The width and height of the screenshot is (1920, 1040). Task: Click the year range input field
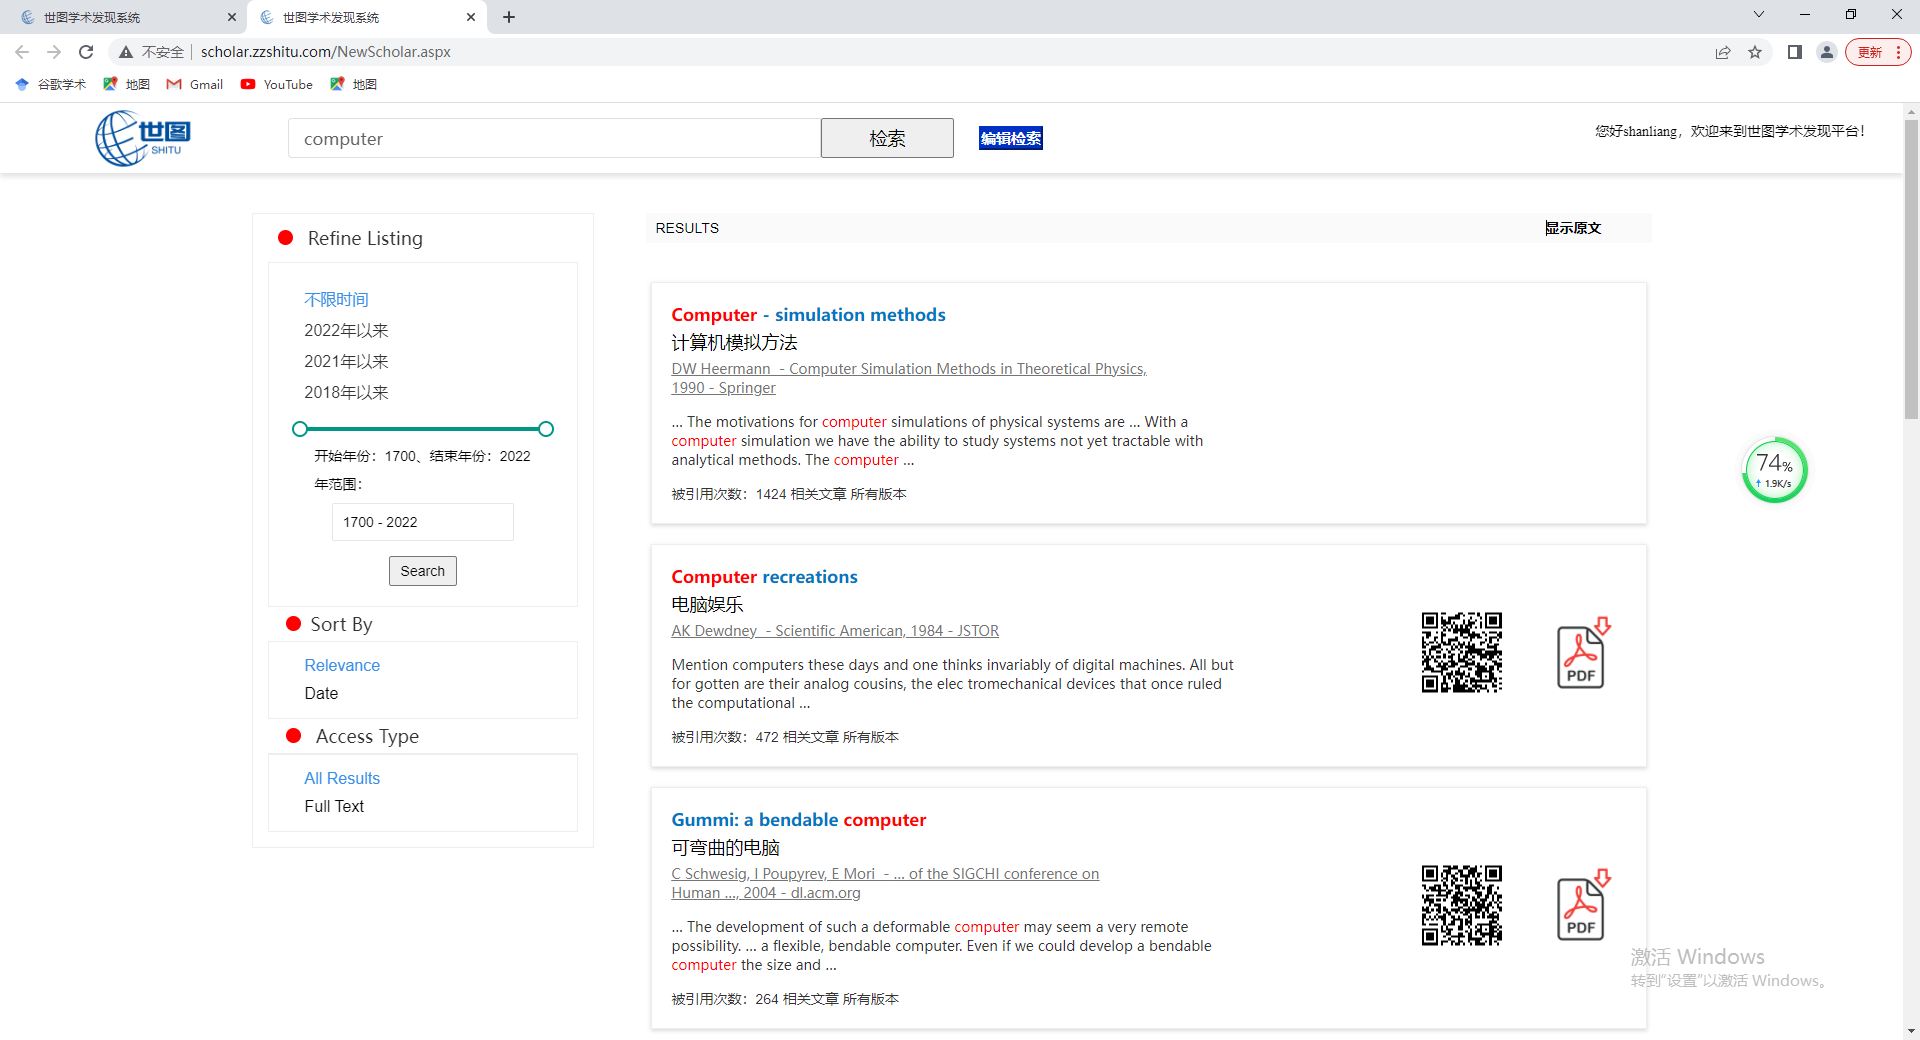[422, 522]
